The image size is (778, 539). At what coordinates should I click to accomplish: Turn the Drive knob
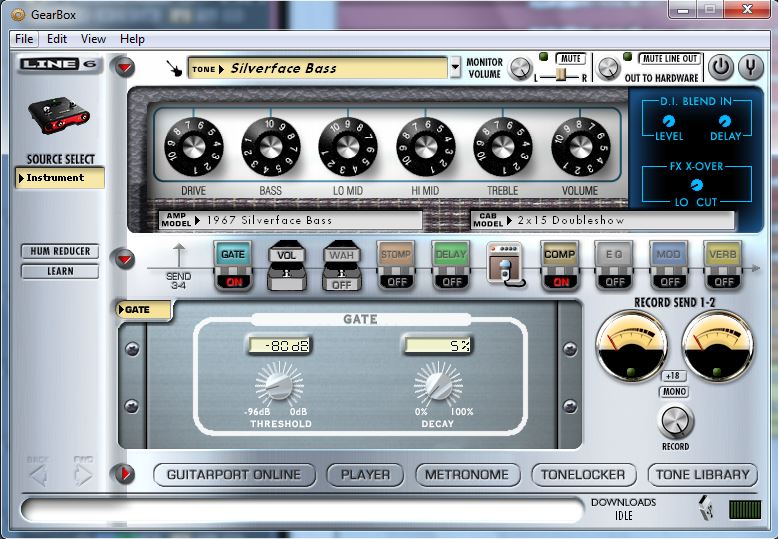[x=194, y=147]
